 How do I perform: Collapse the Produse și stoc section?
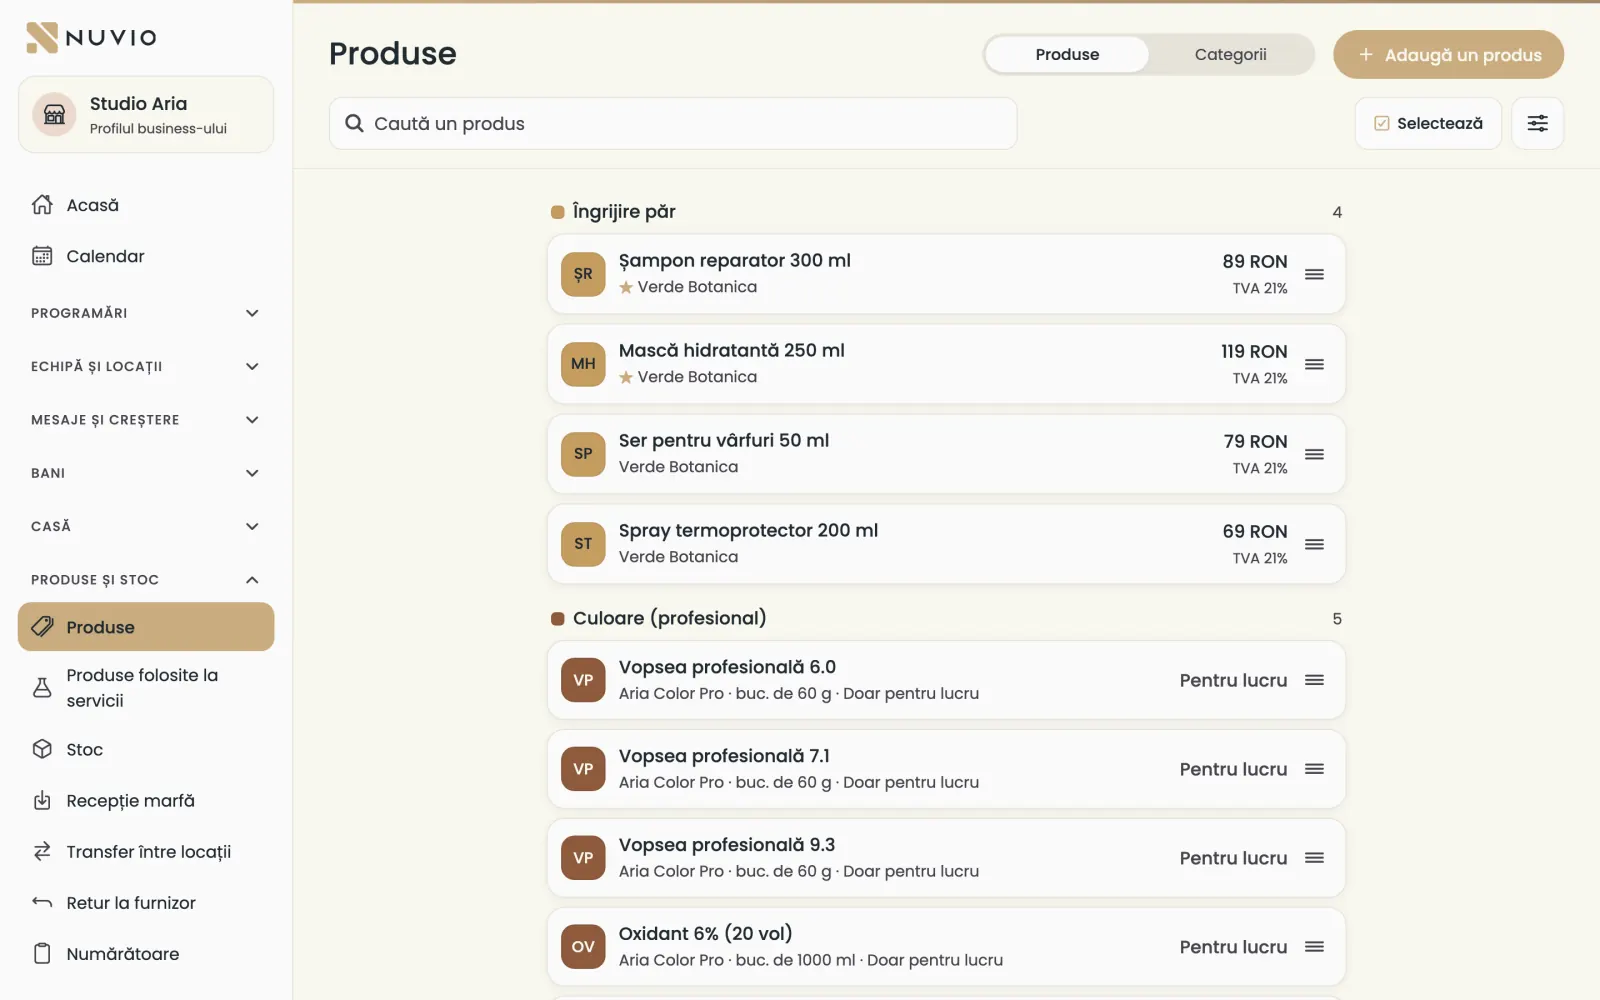tap(146, 580)
